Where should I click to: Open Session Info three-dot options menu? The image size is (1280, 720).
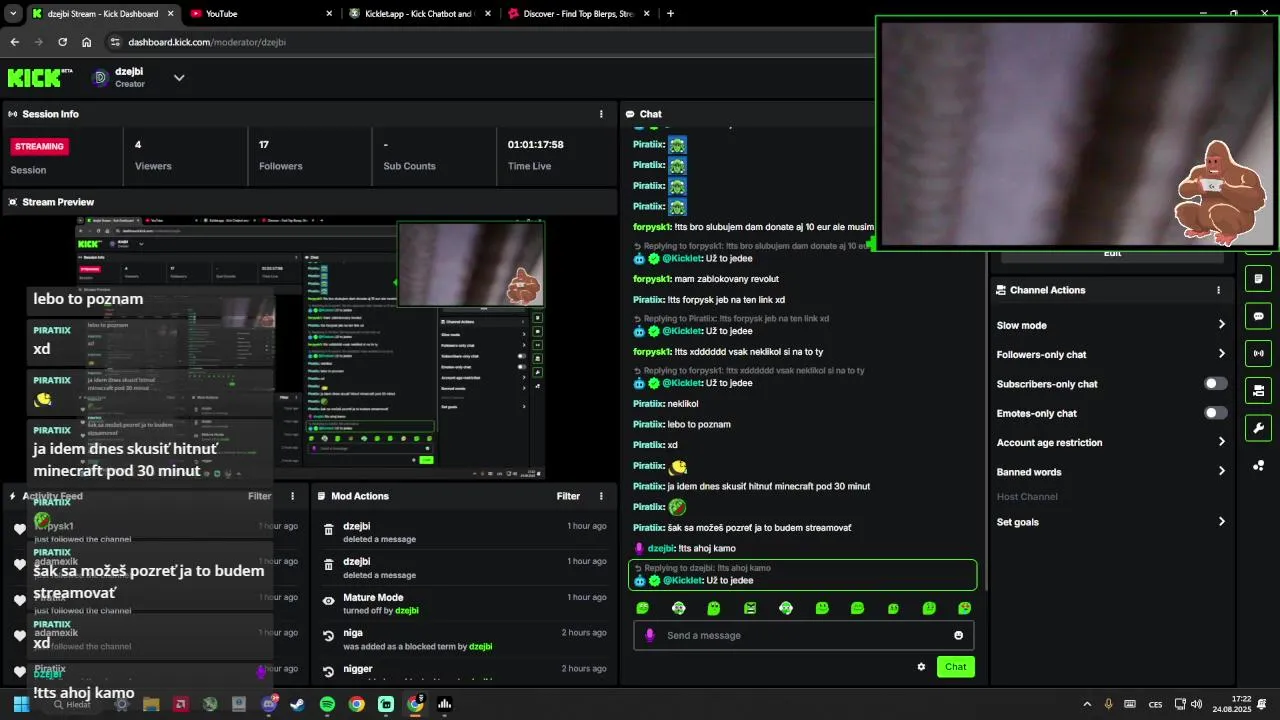click(601, 114)
